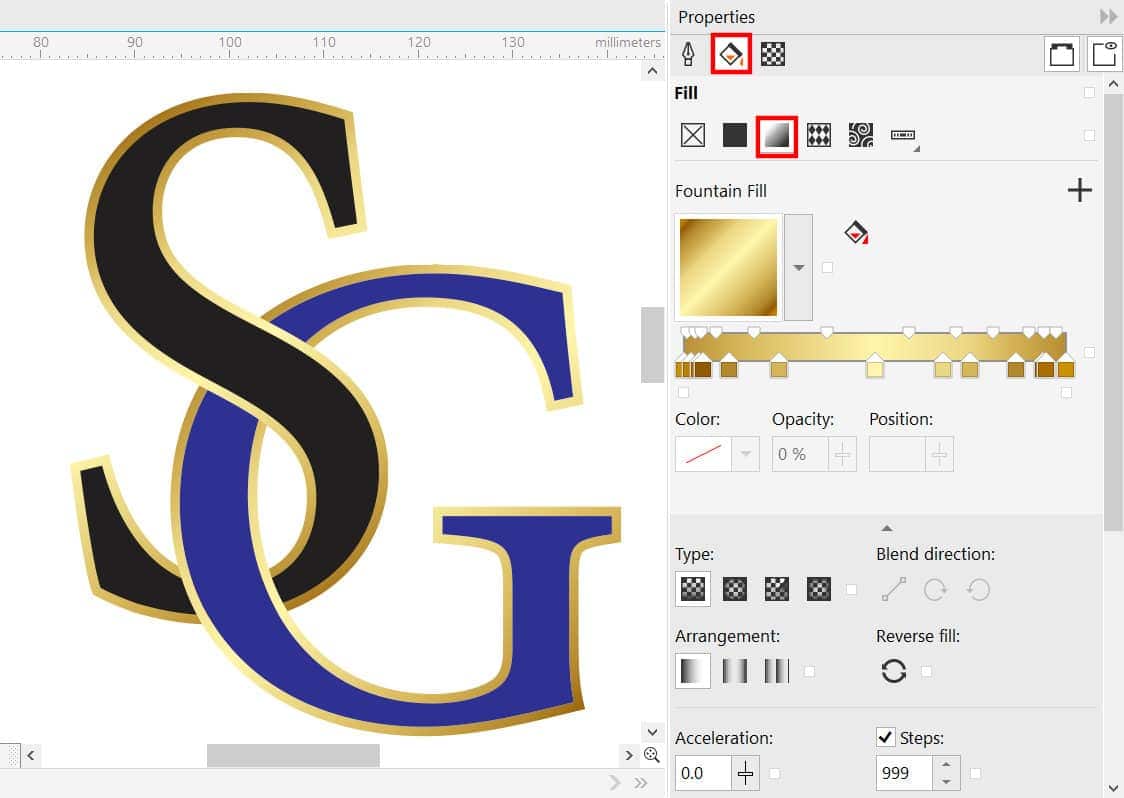Select the texture fill icon
The image size is (1124, 798).
(x=860, y=136)
